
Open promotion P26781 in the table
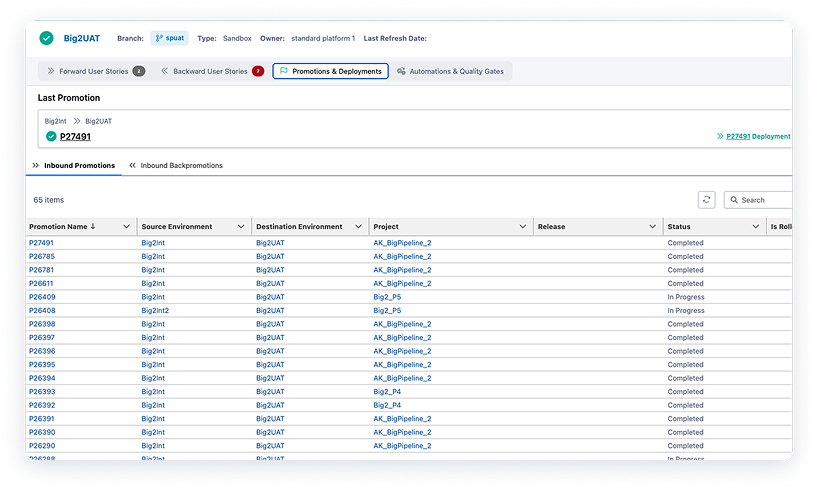coord(41,270)
